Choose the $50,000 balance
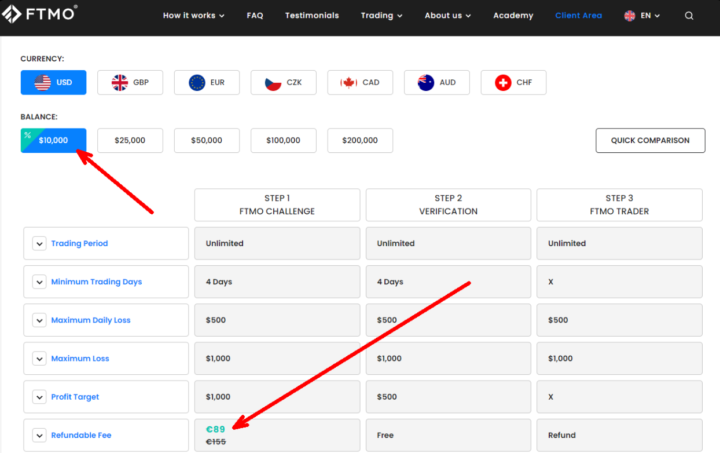The width and height of the screenshot is (720, 453). click(x=207, y=140)
